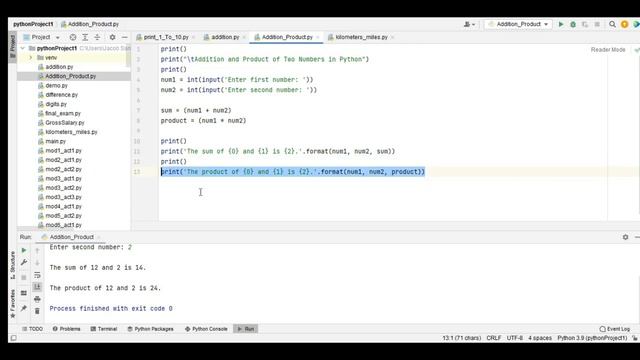This screenshot has height=360, width=640.
Task: Toggle the vertical Favorites tool window tab
Action: coord(13,304)
